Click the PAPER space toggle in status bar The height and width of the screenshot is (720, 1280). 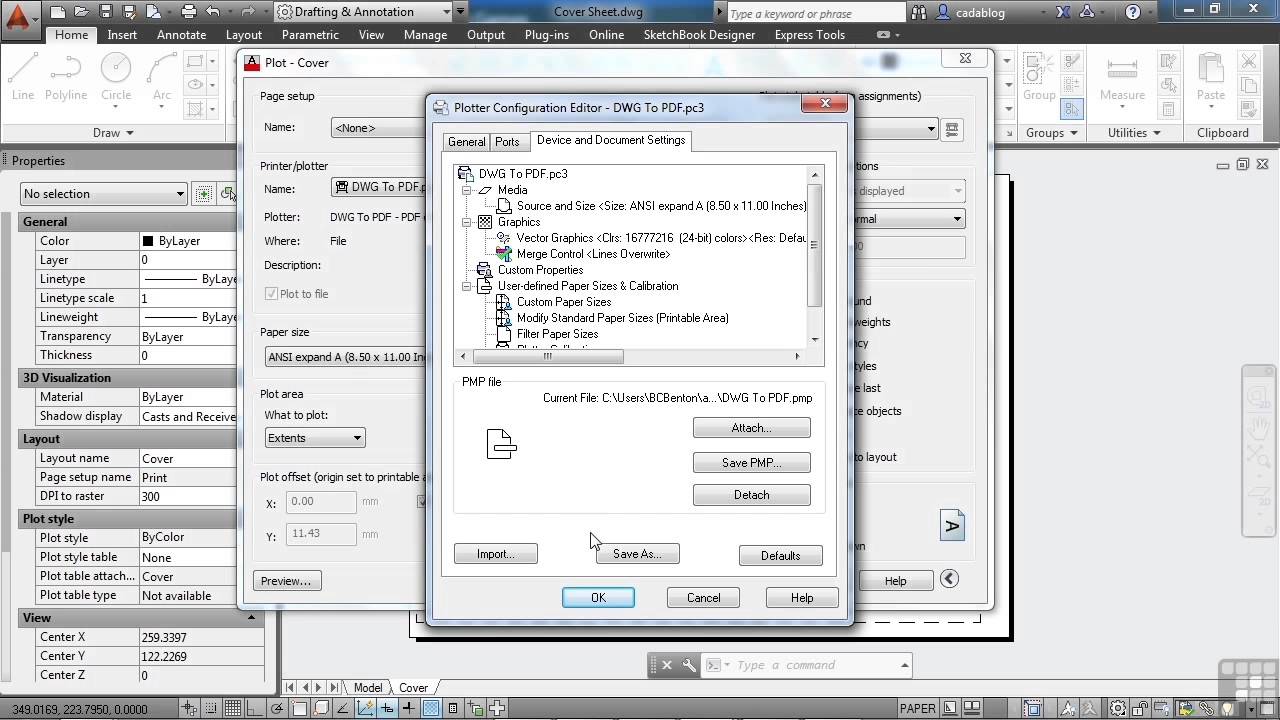pyautogui.click(x=917, y=709)
